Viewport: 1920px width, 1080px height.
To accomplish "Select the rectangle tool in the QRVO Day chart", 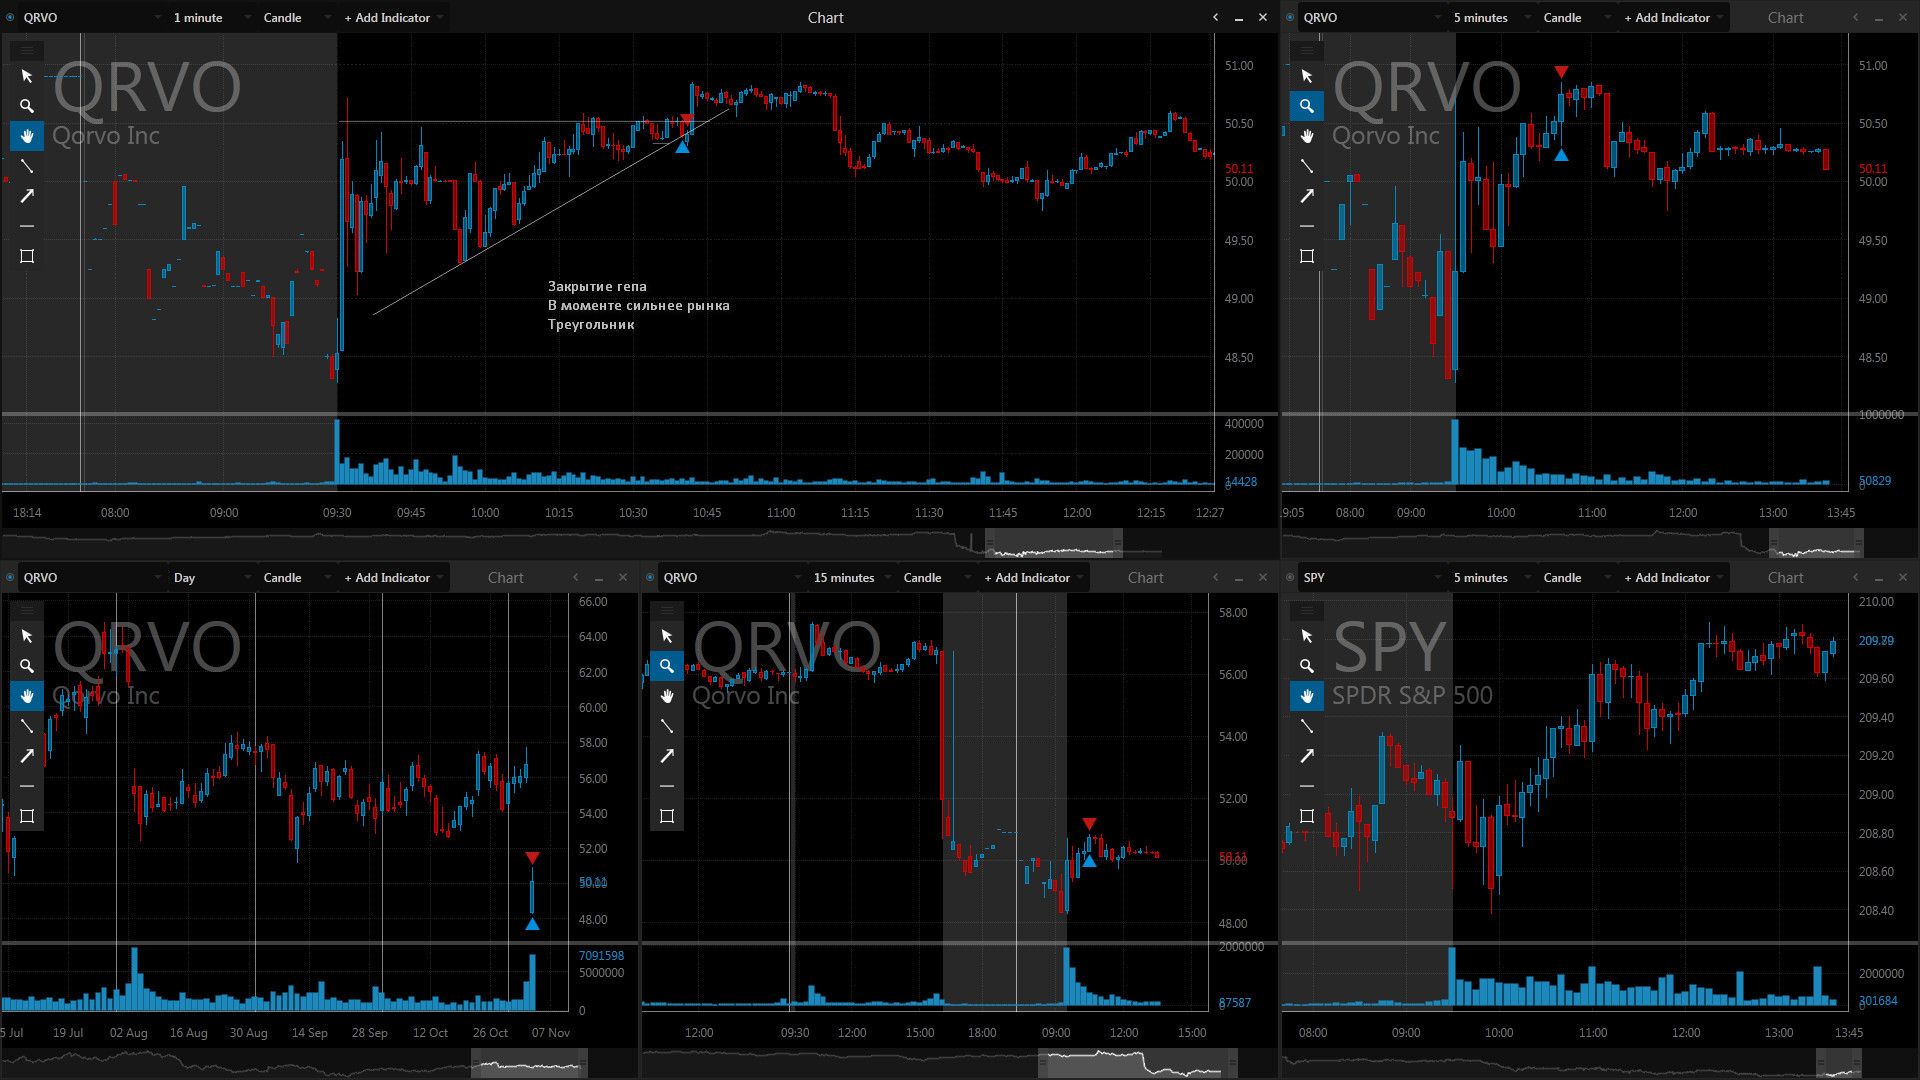I will (27, 816).
